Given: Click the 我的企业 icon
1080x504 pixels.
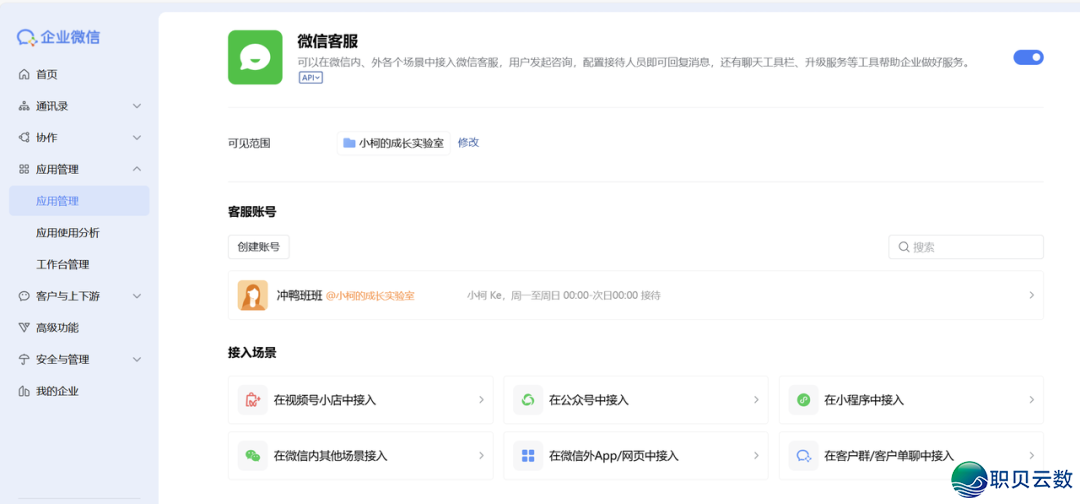Looking at the screenshot, I should (24, 391).
